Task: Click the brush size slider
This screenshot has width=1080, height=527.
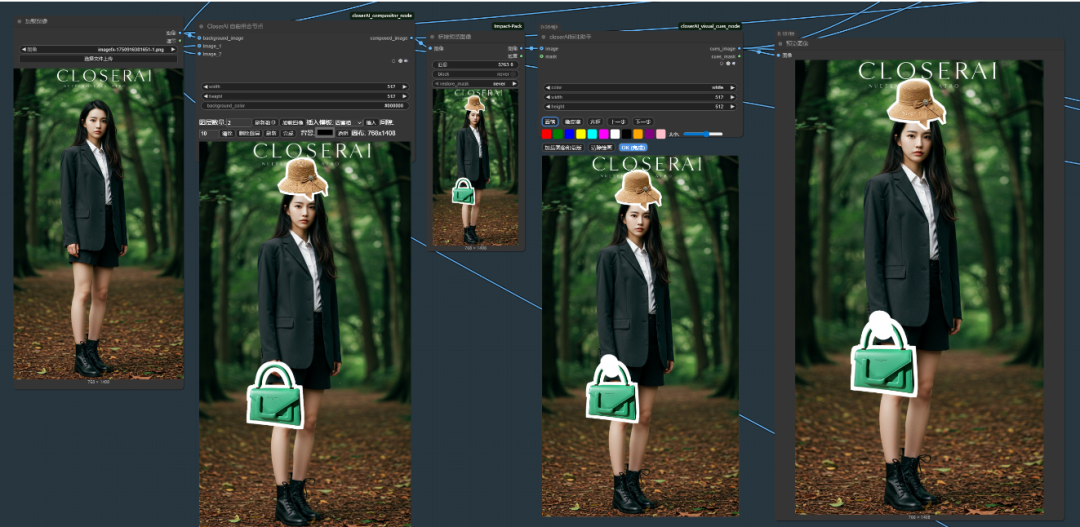Action: tap(703, 134)
